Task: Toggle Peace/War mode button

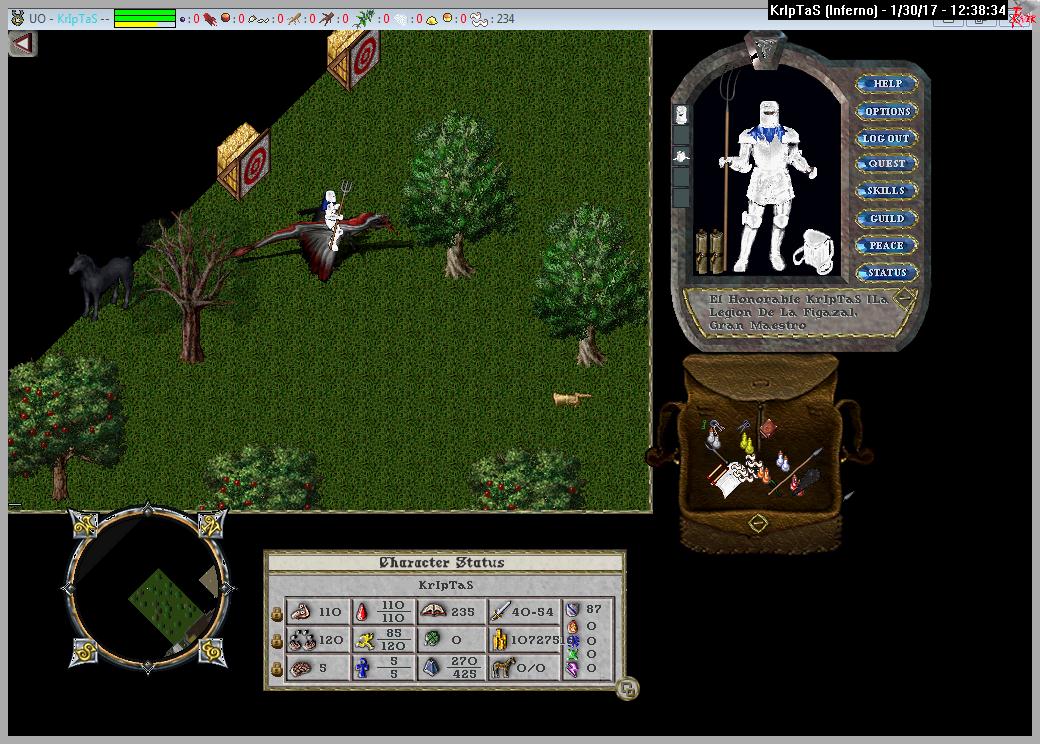Action: [x=887, y=246]
